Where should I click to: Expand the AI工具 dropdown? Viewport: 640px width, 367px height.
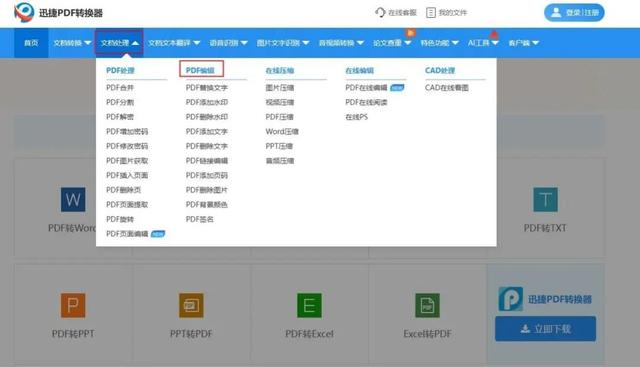click(483, 43)
